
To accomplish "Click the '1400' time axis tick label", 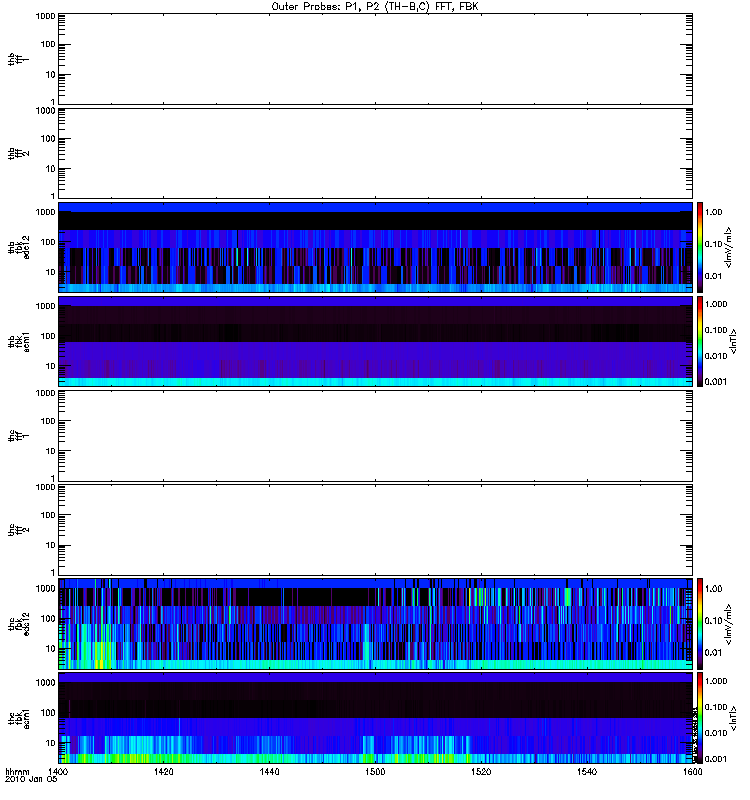I will coord(58,771).
